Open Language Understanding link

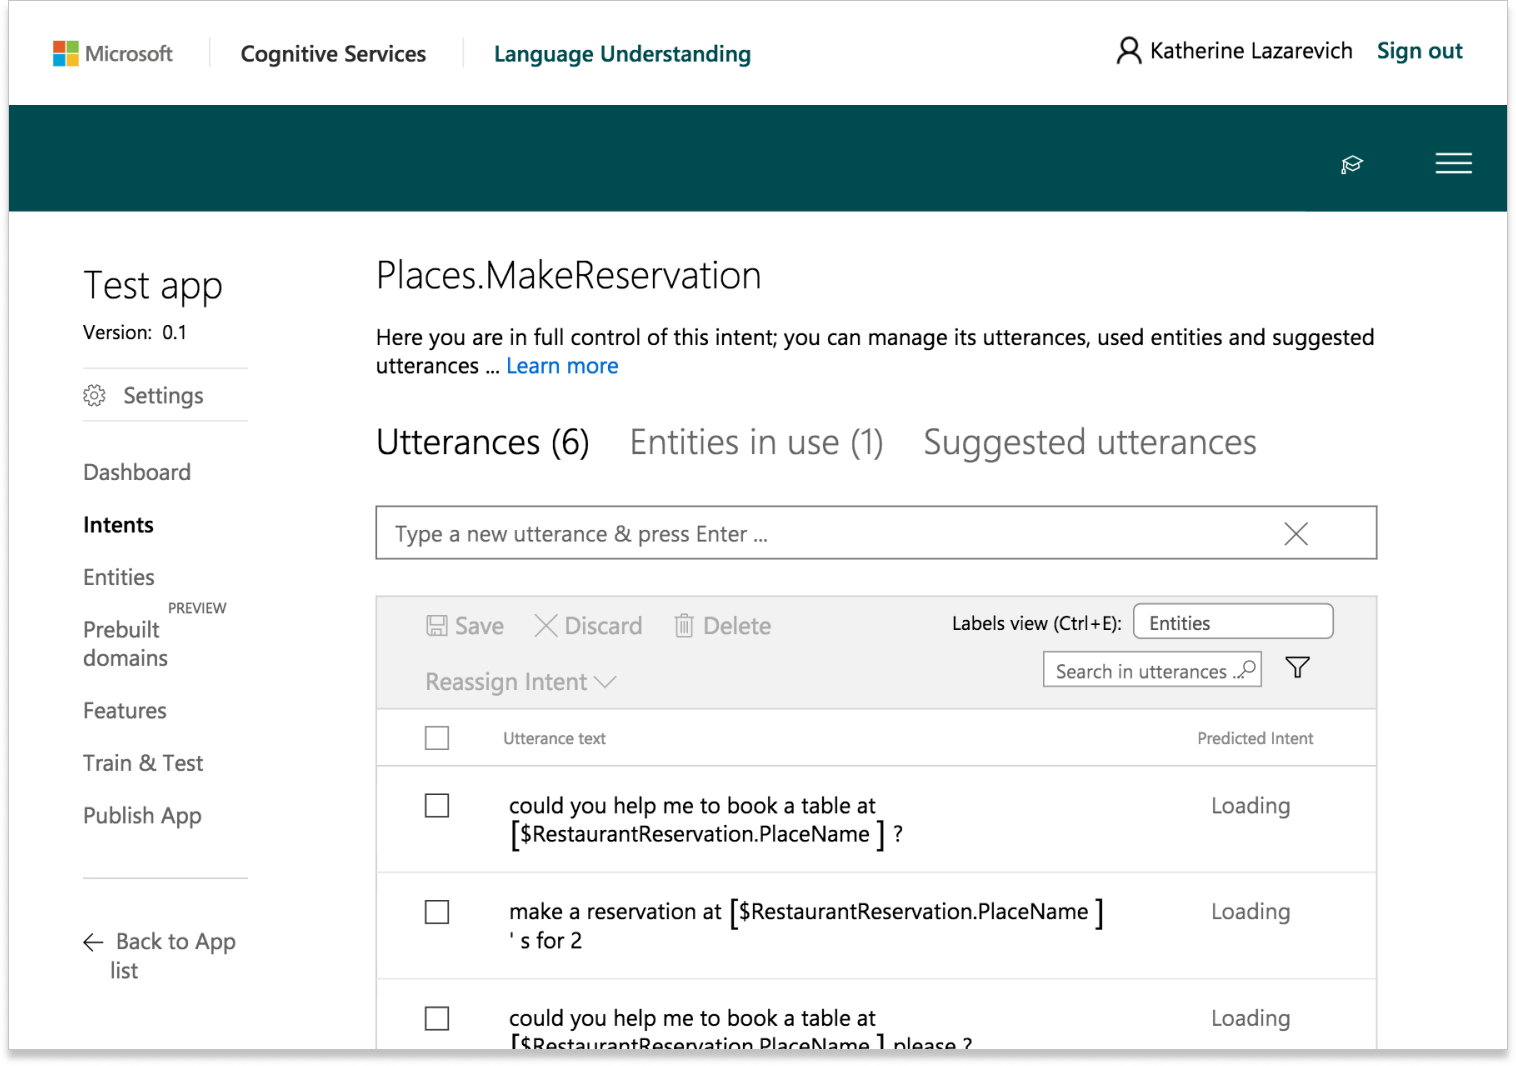tap(622, 54)
